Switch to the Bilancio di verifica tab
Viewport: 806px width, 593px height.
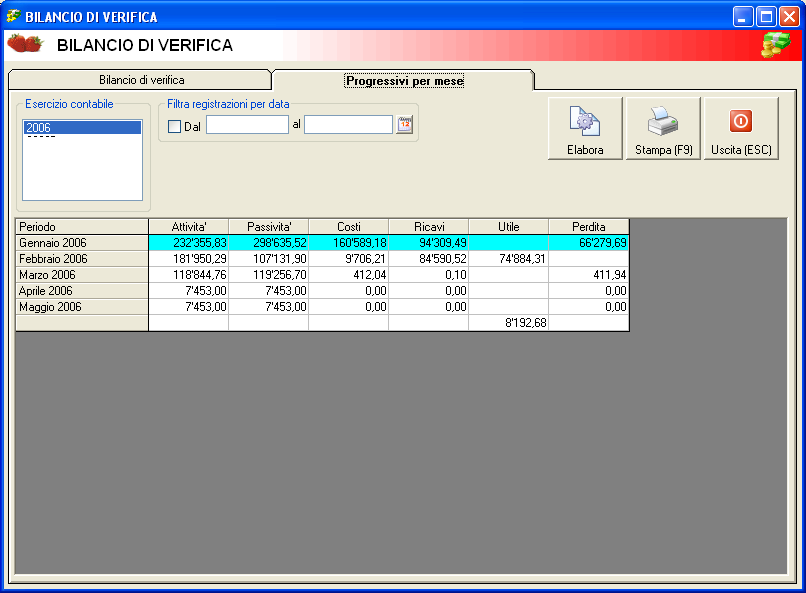141,80
